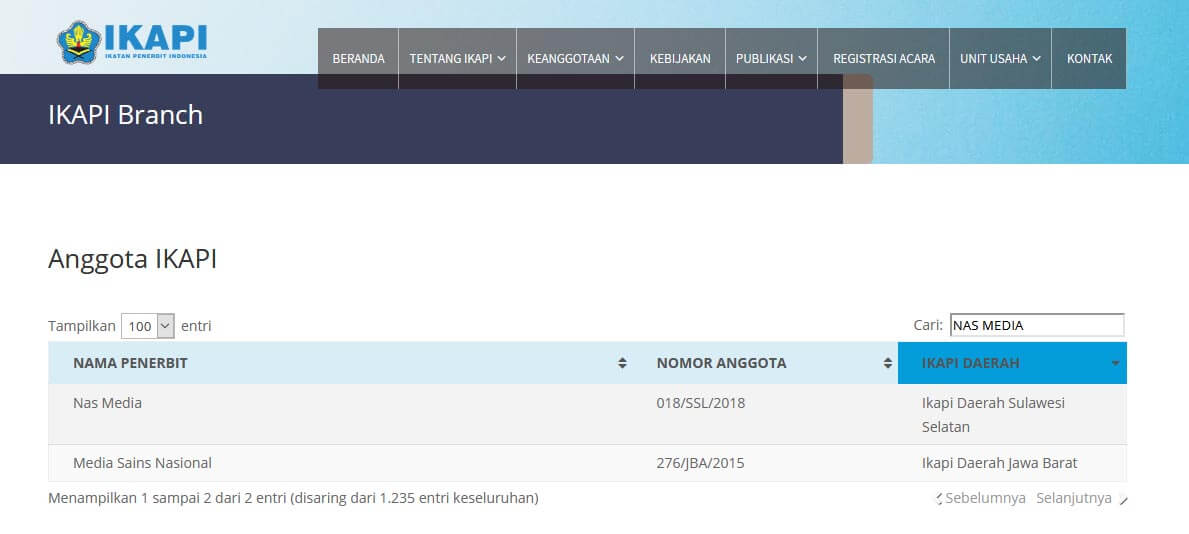
Task: Open the entries-per-page dropdown showing 100
Action: [148, 326]
